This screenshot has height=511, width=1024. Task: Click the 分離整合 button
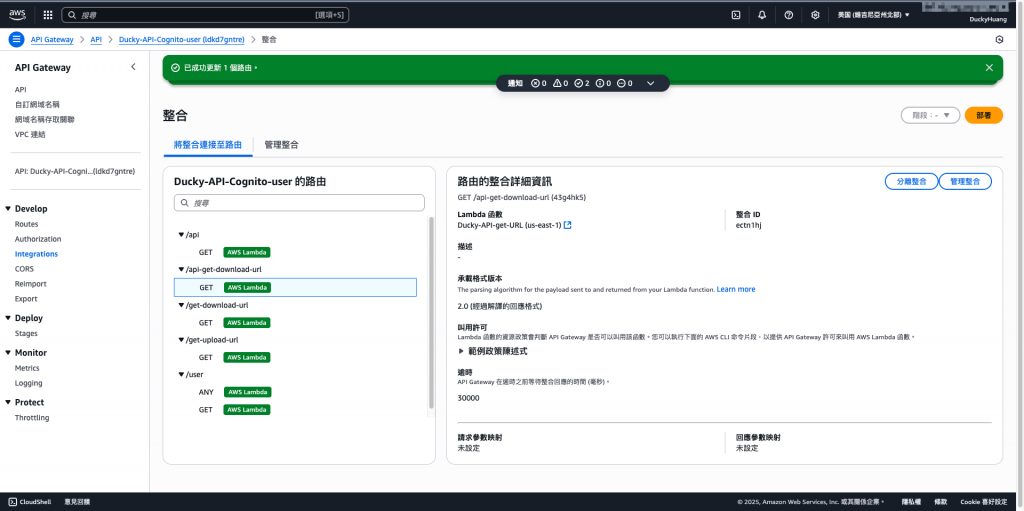tap(911, 181)
